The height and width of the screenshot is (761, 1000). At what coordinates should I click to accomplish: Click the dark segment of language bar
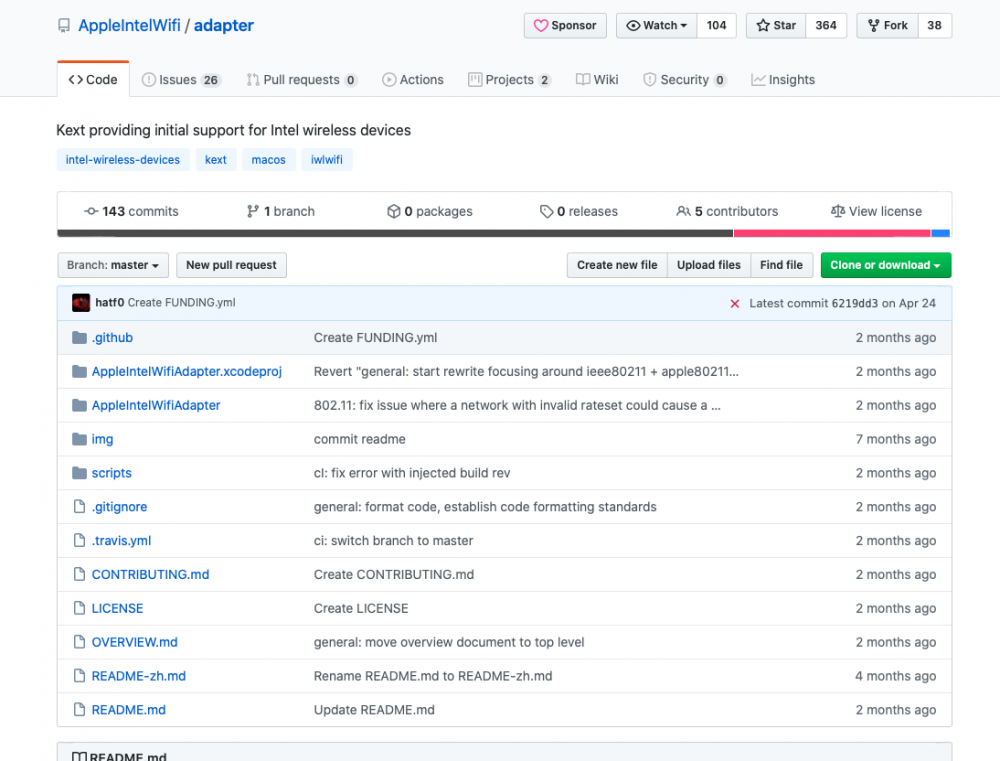pos(395,233)
